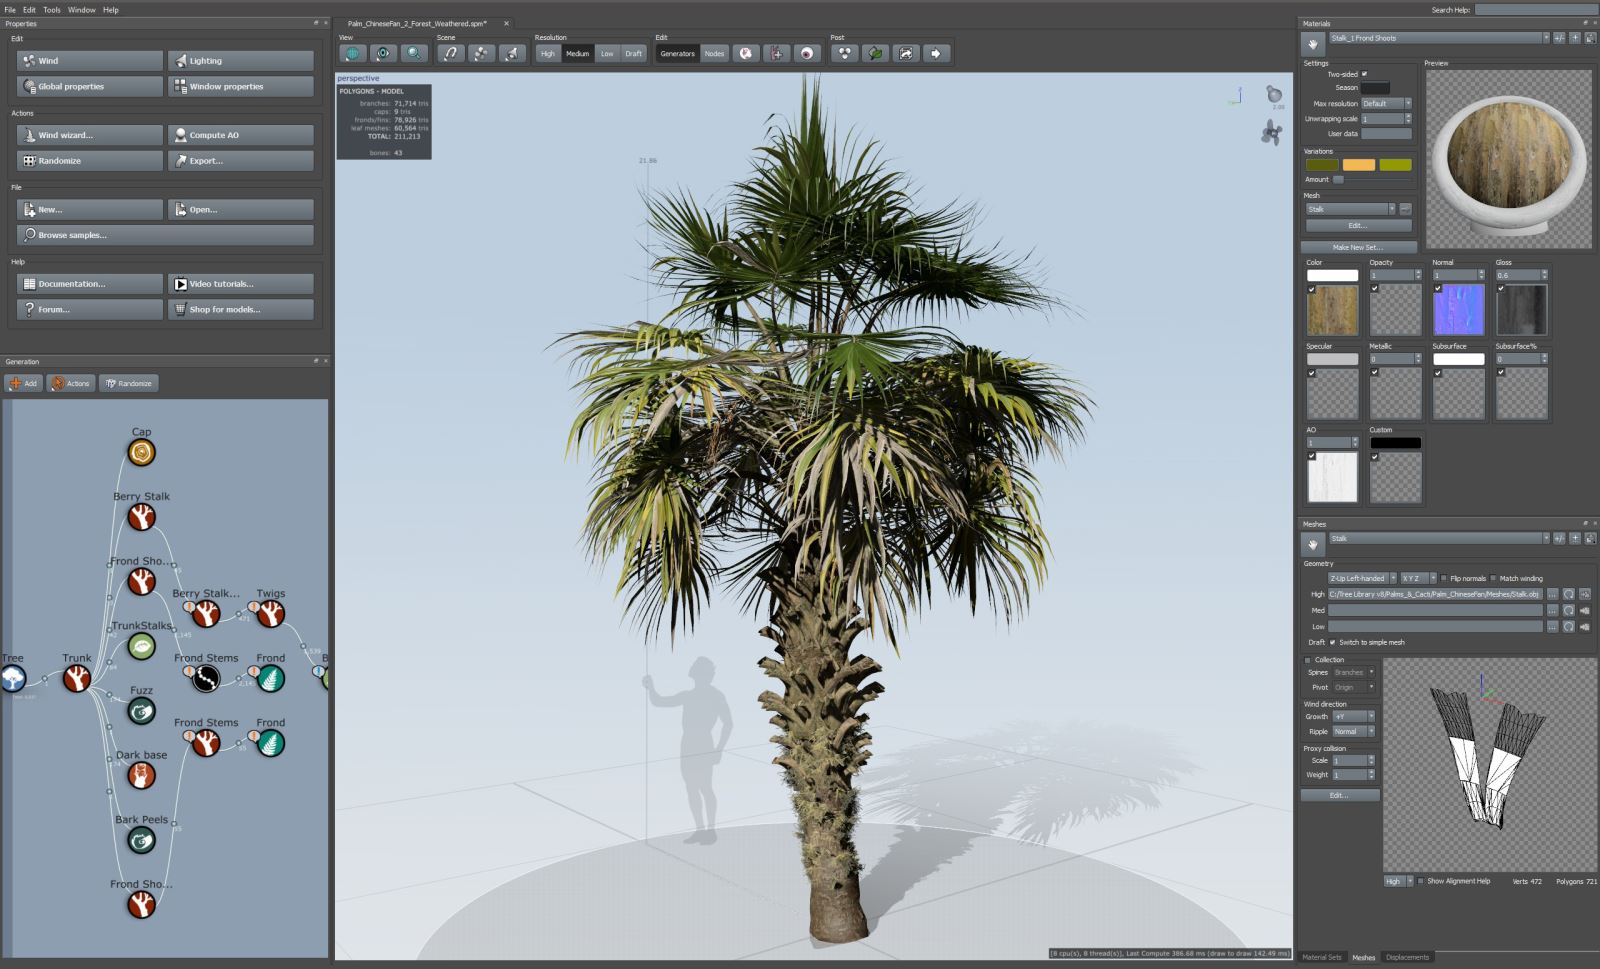Open the File menu

(x=10, y=10)
